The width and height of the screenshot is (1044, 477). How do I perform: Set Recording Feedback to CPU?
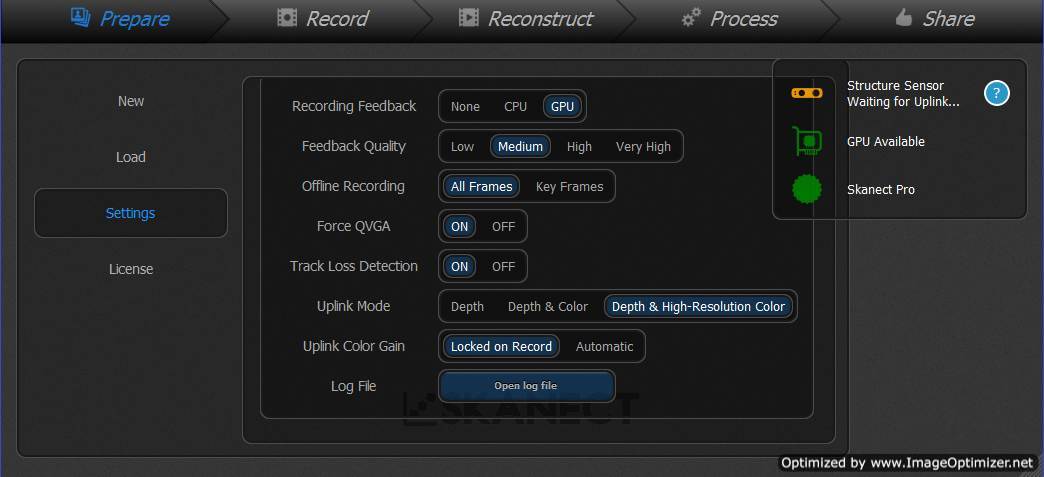pos(515,107)
